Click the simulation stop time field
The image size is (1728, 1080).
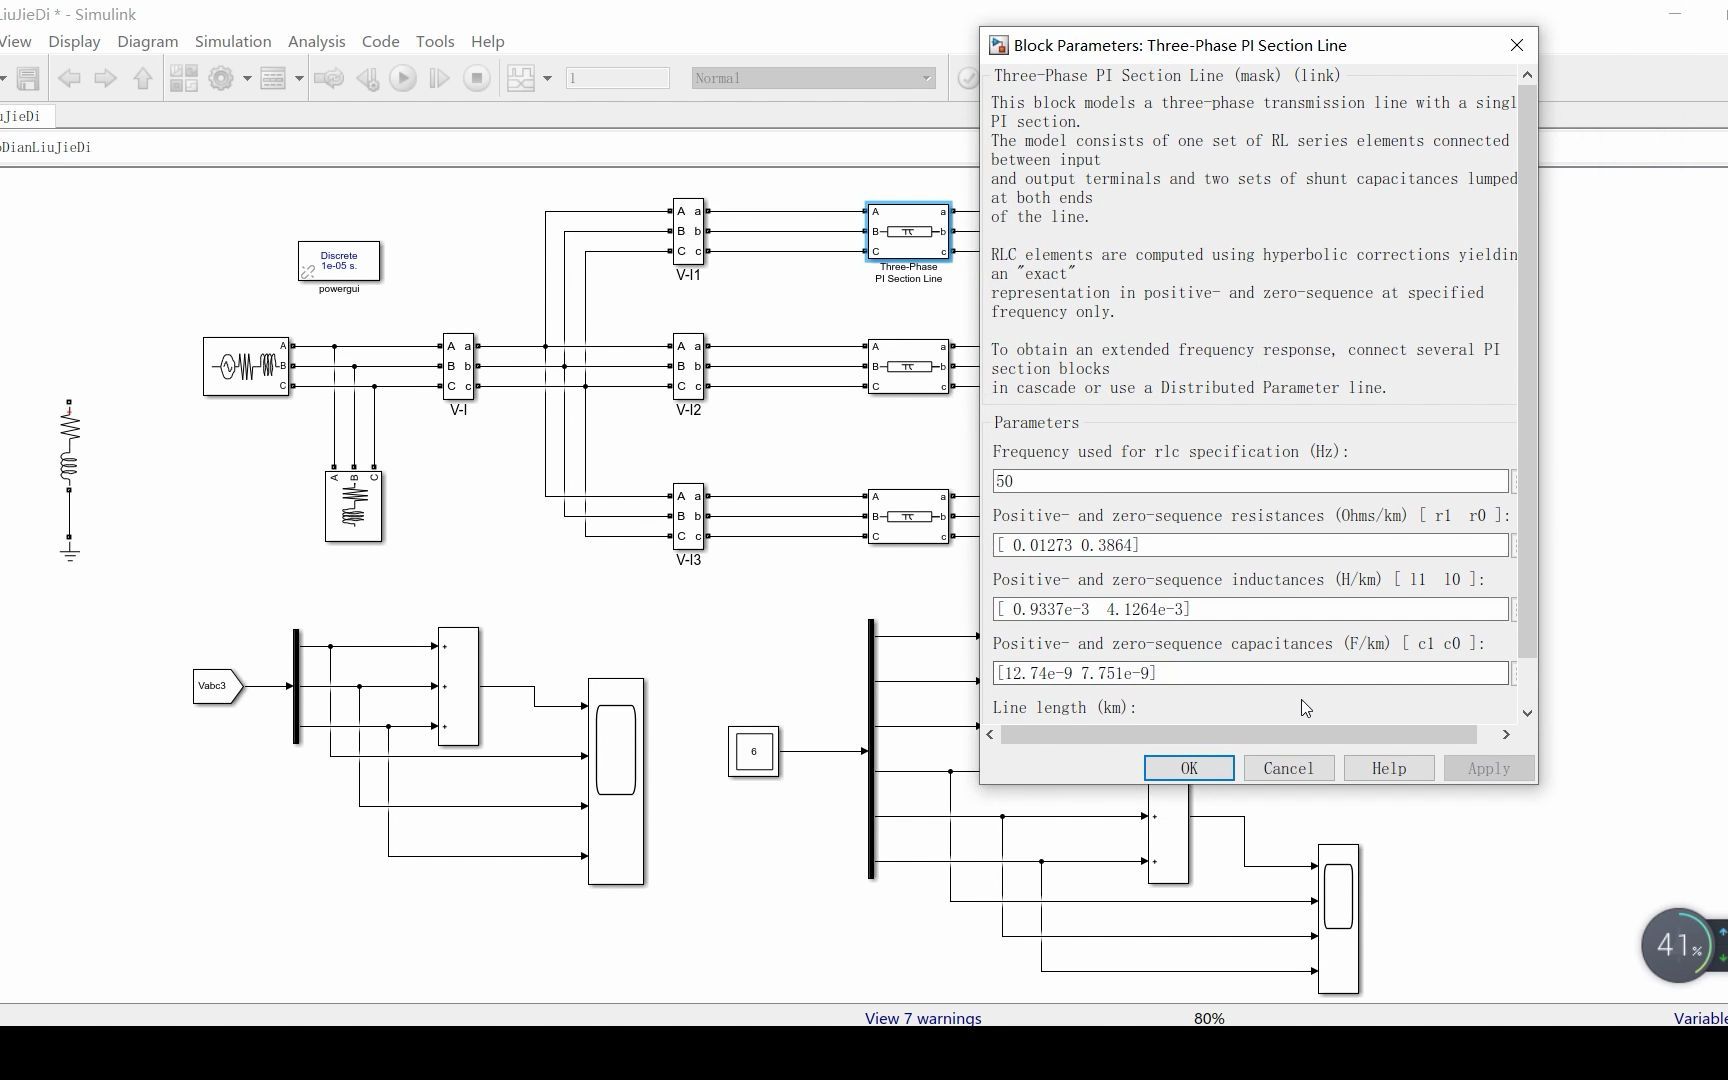pyautogui.click(x=618, y=78)
